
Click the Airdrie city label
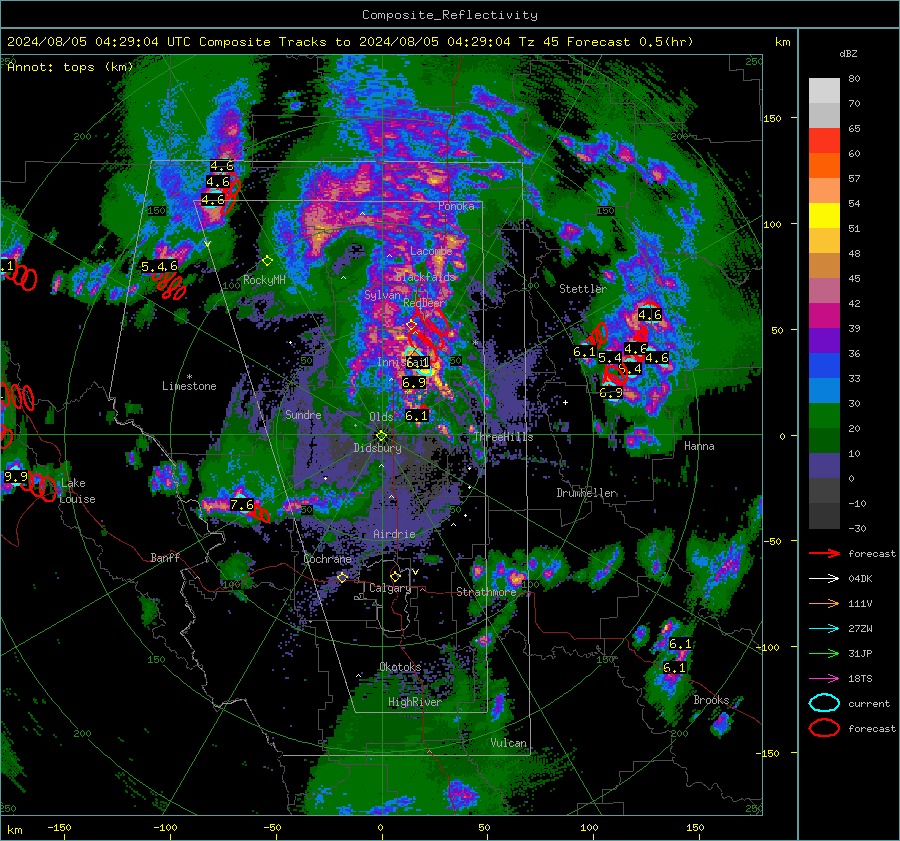point(394,534)
